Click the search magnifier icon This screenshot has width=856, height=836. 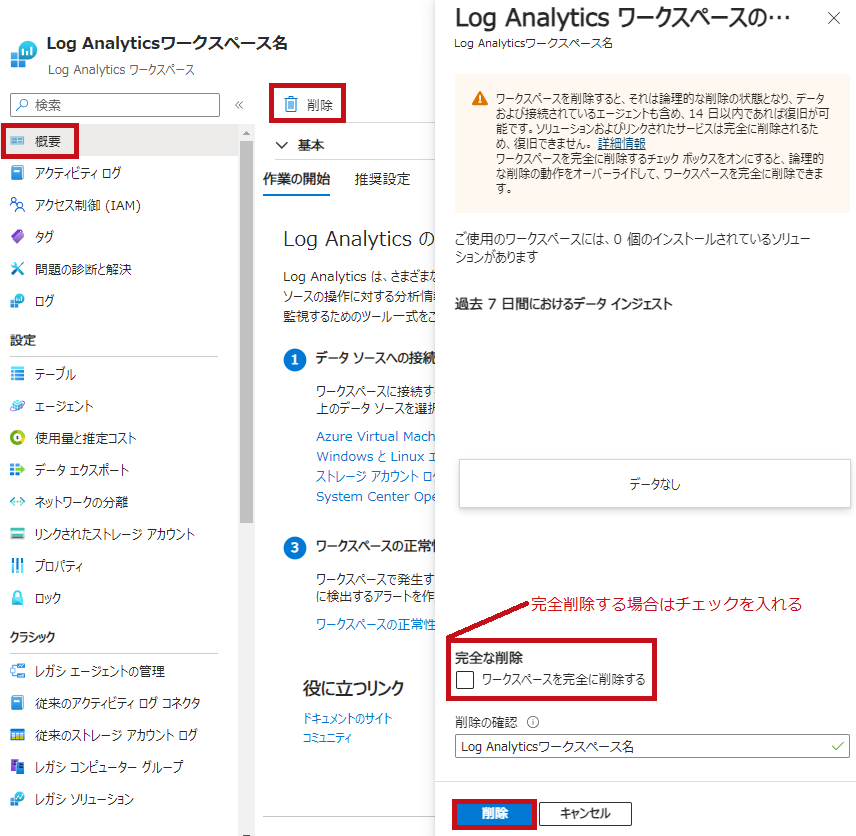pyautogui.click(x=22, y=105)
